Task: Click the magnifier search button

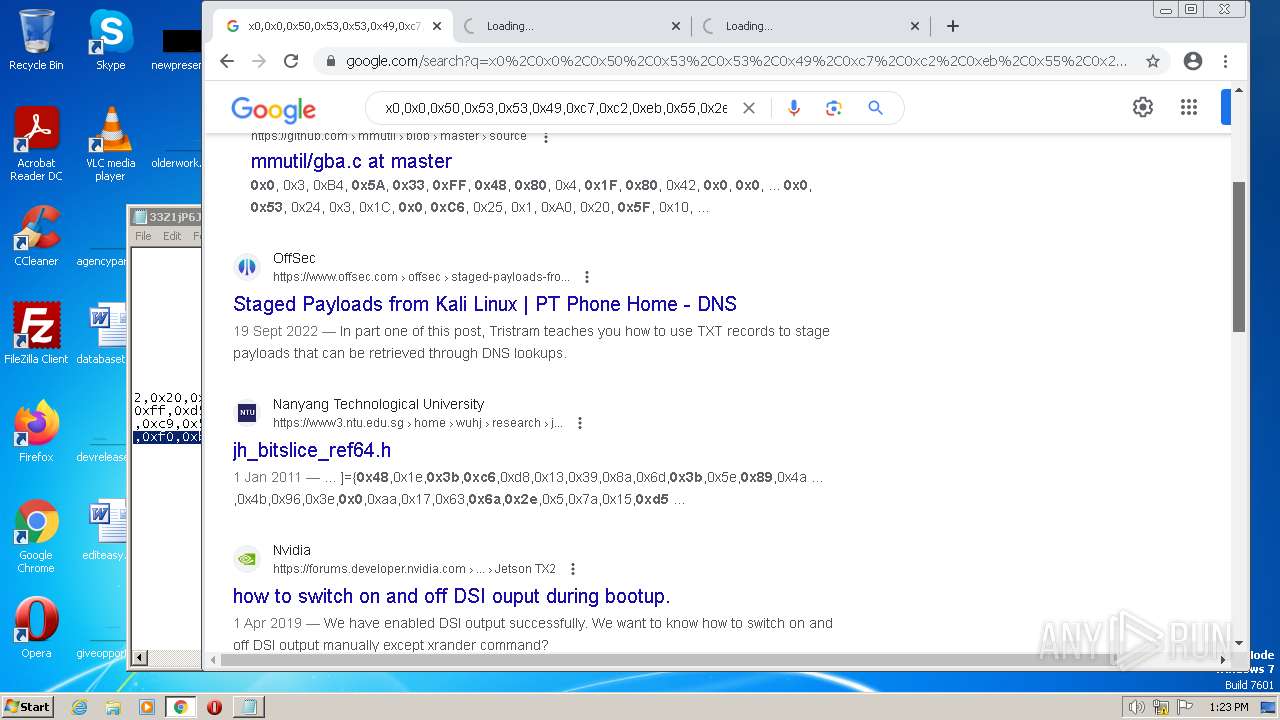Action: tap(875, 108)
